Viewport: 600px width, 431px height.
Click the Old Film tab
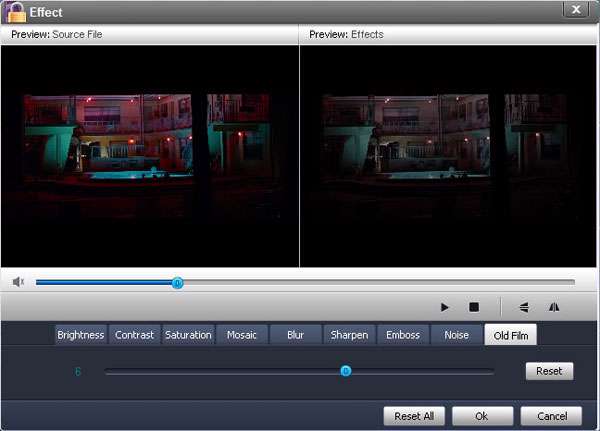click(x=511, y=335)
